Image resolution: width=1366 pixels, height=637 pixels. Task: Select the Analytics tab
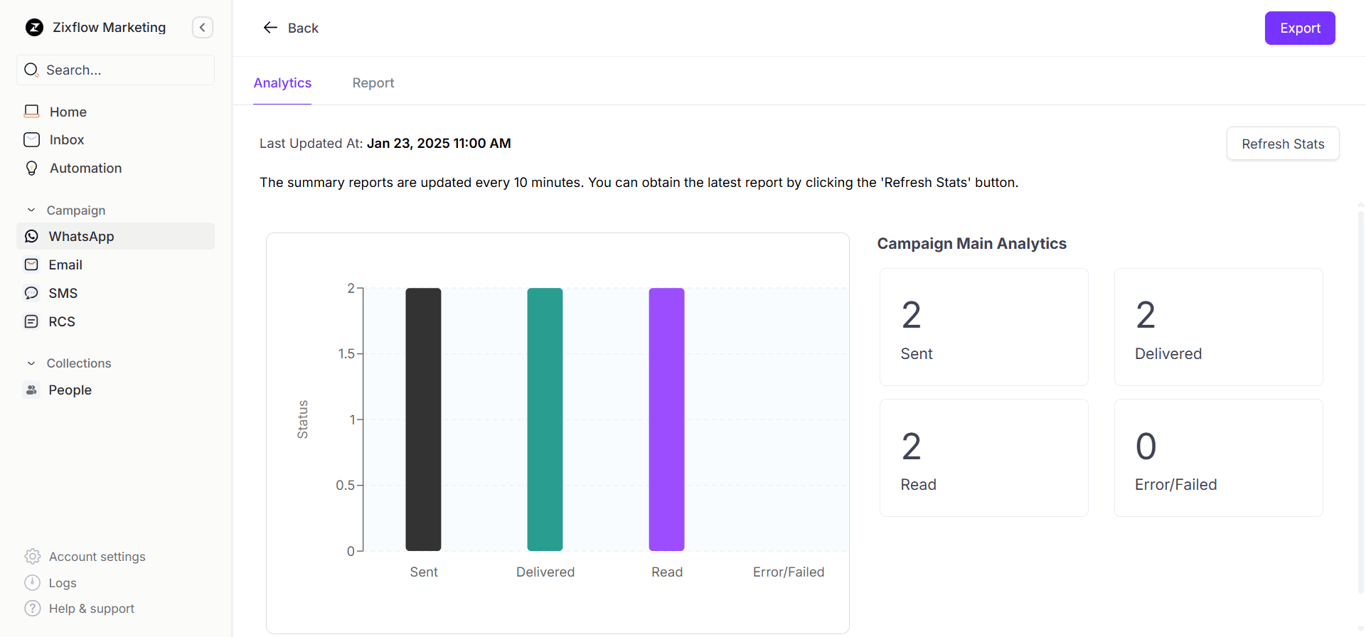point(282,83)
